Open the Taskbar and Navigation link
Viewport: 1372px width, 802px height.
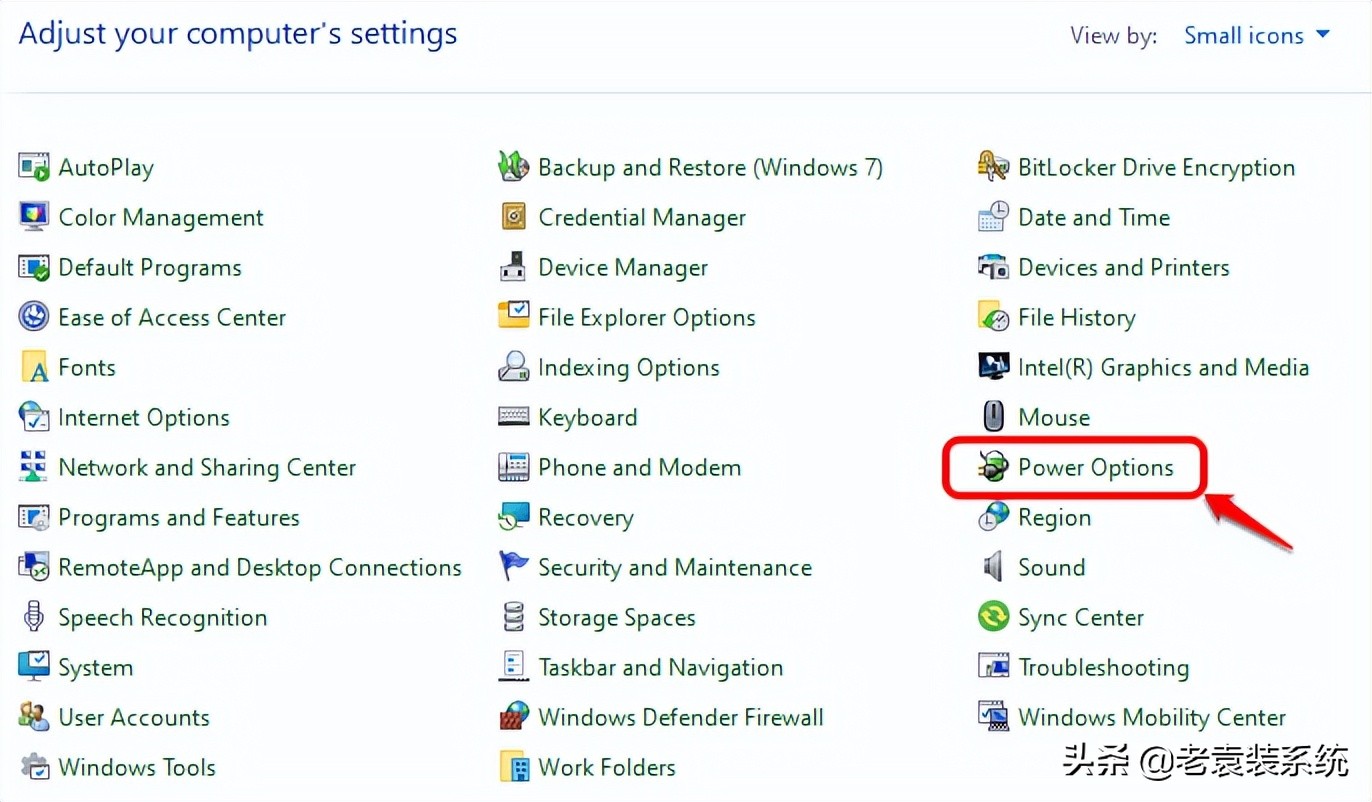tap(660, 668)
